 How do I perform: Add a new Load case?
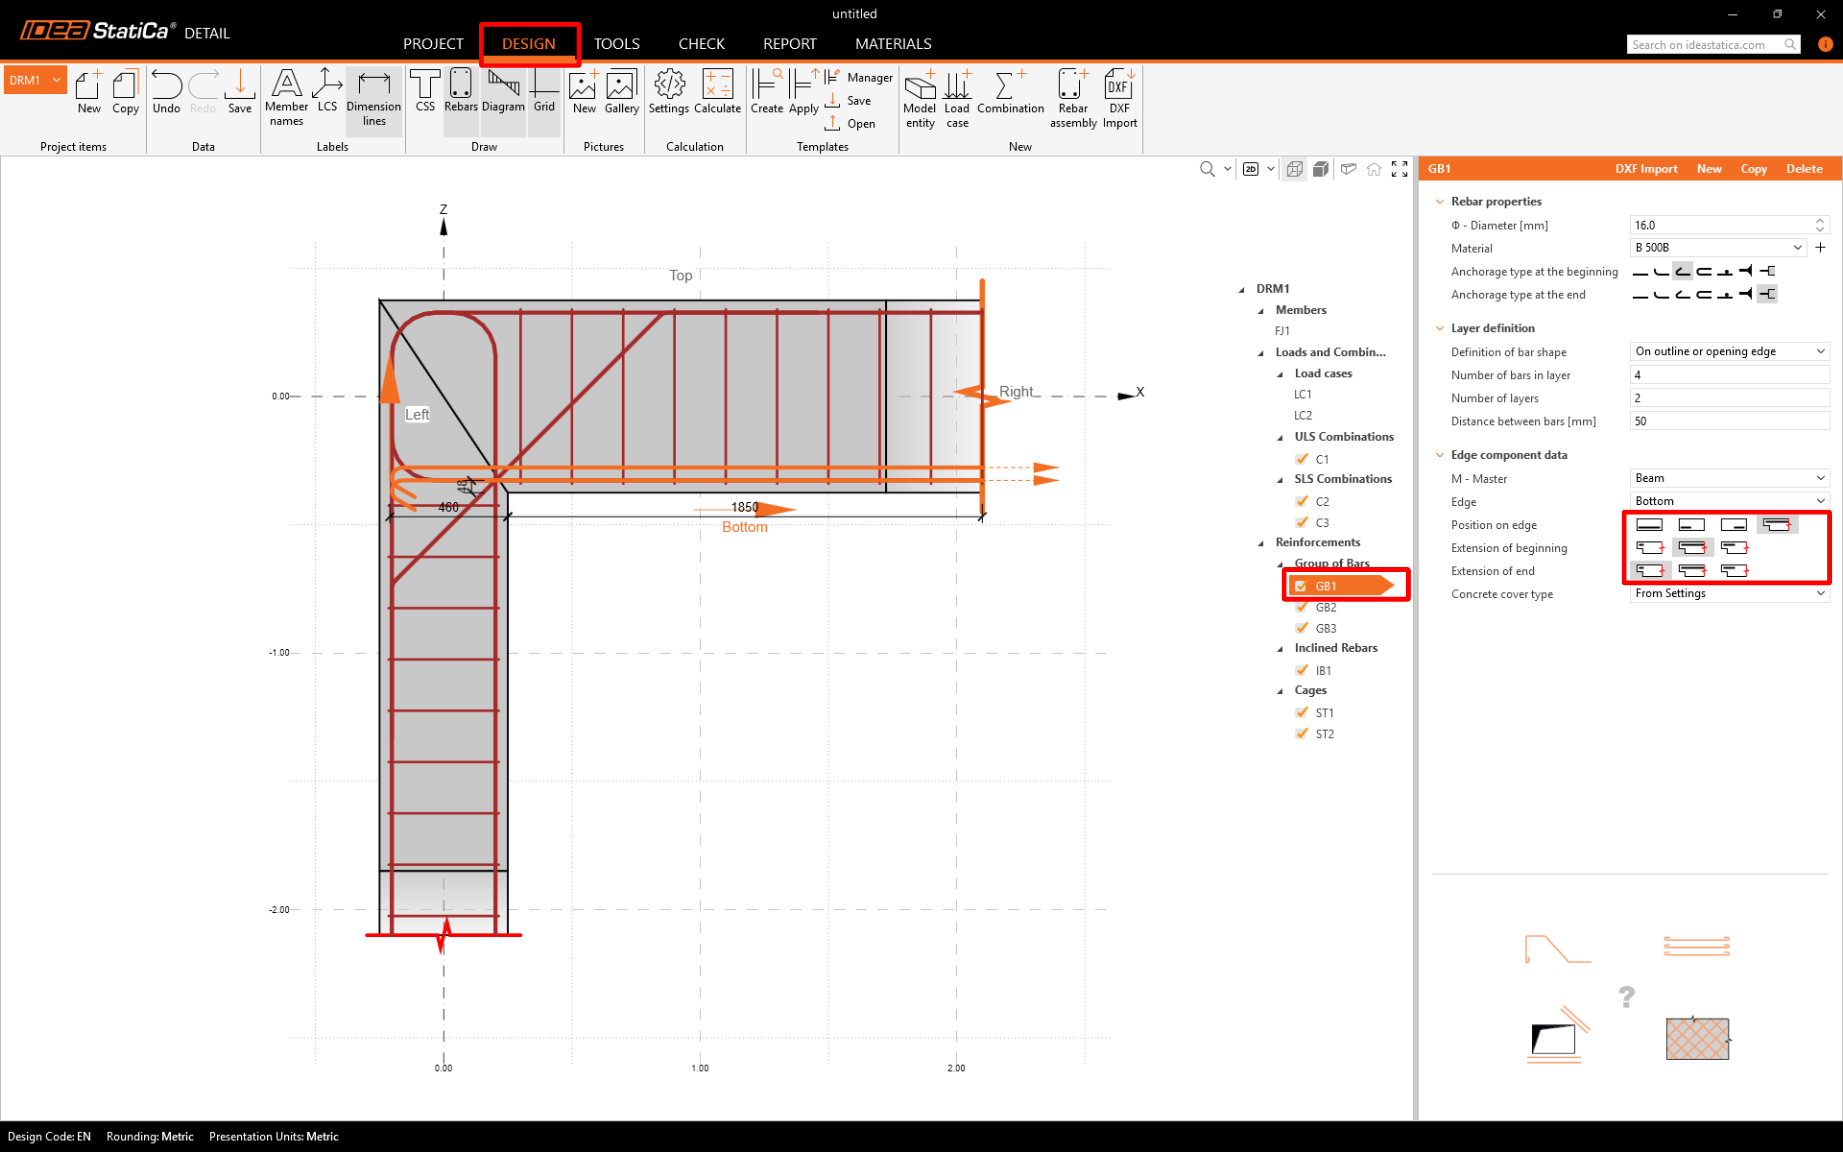pos(957,98)
